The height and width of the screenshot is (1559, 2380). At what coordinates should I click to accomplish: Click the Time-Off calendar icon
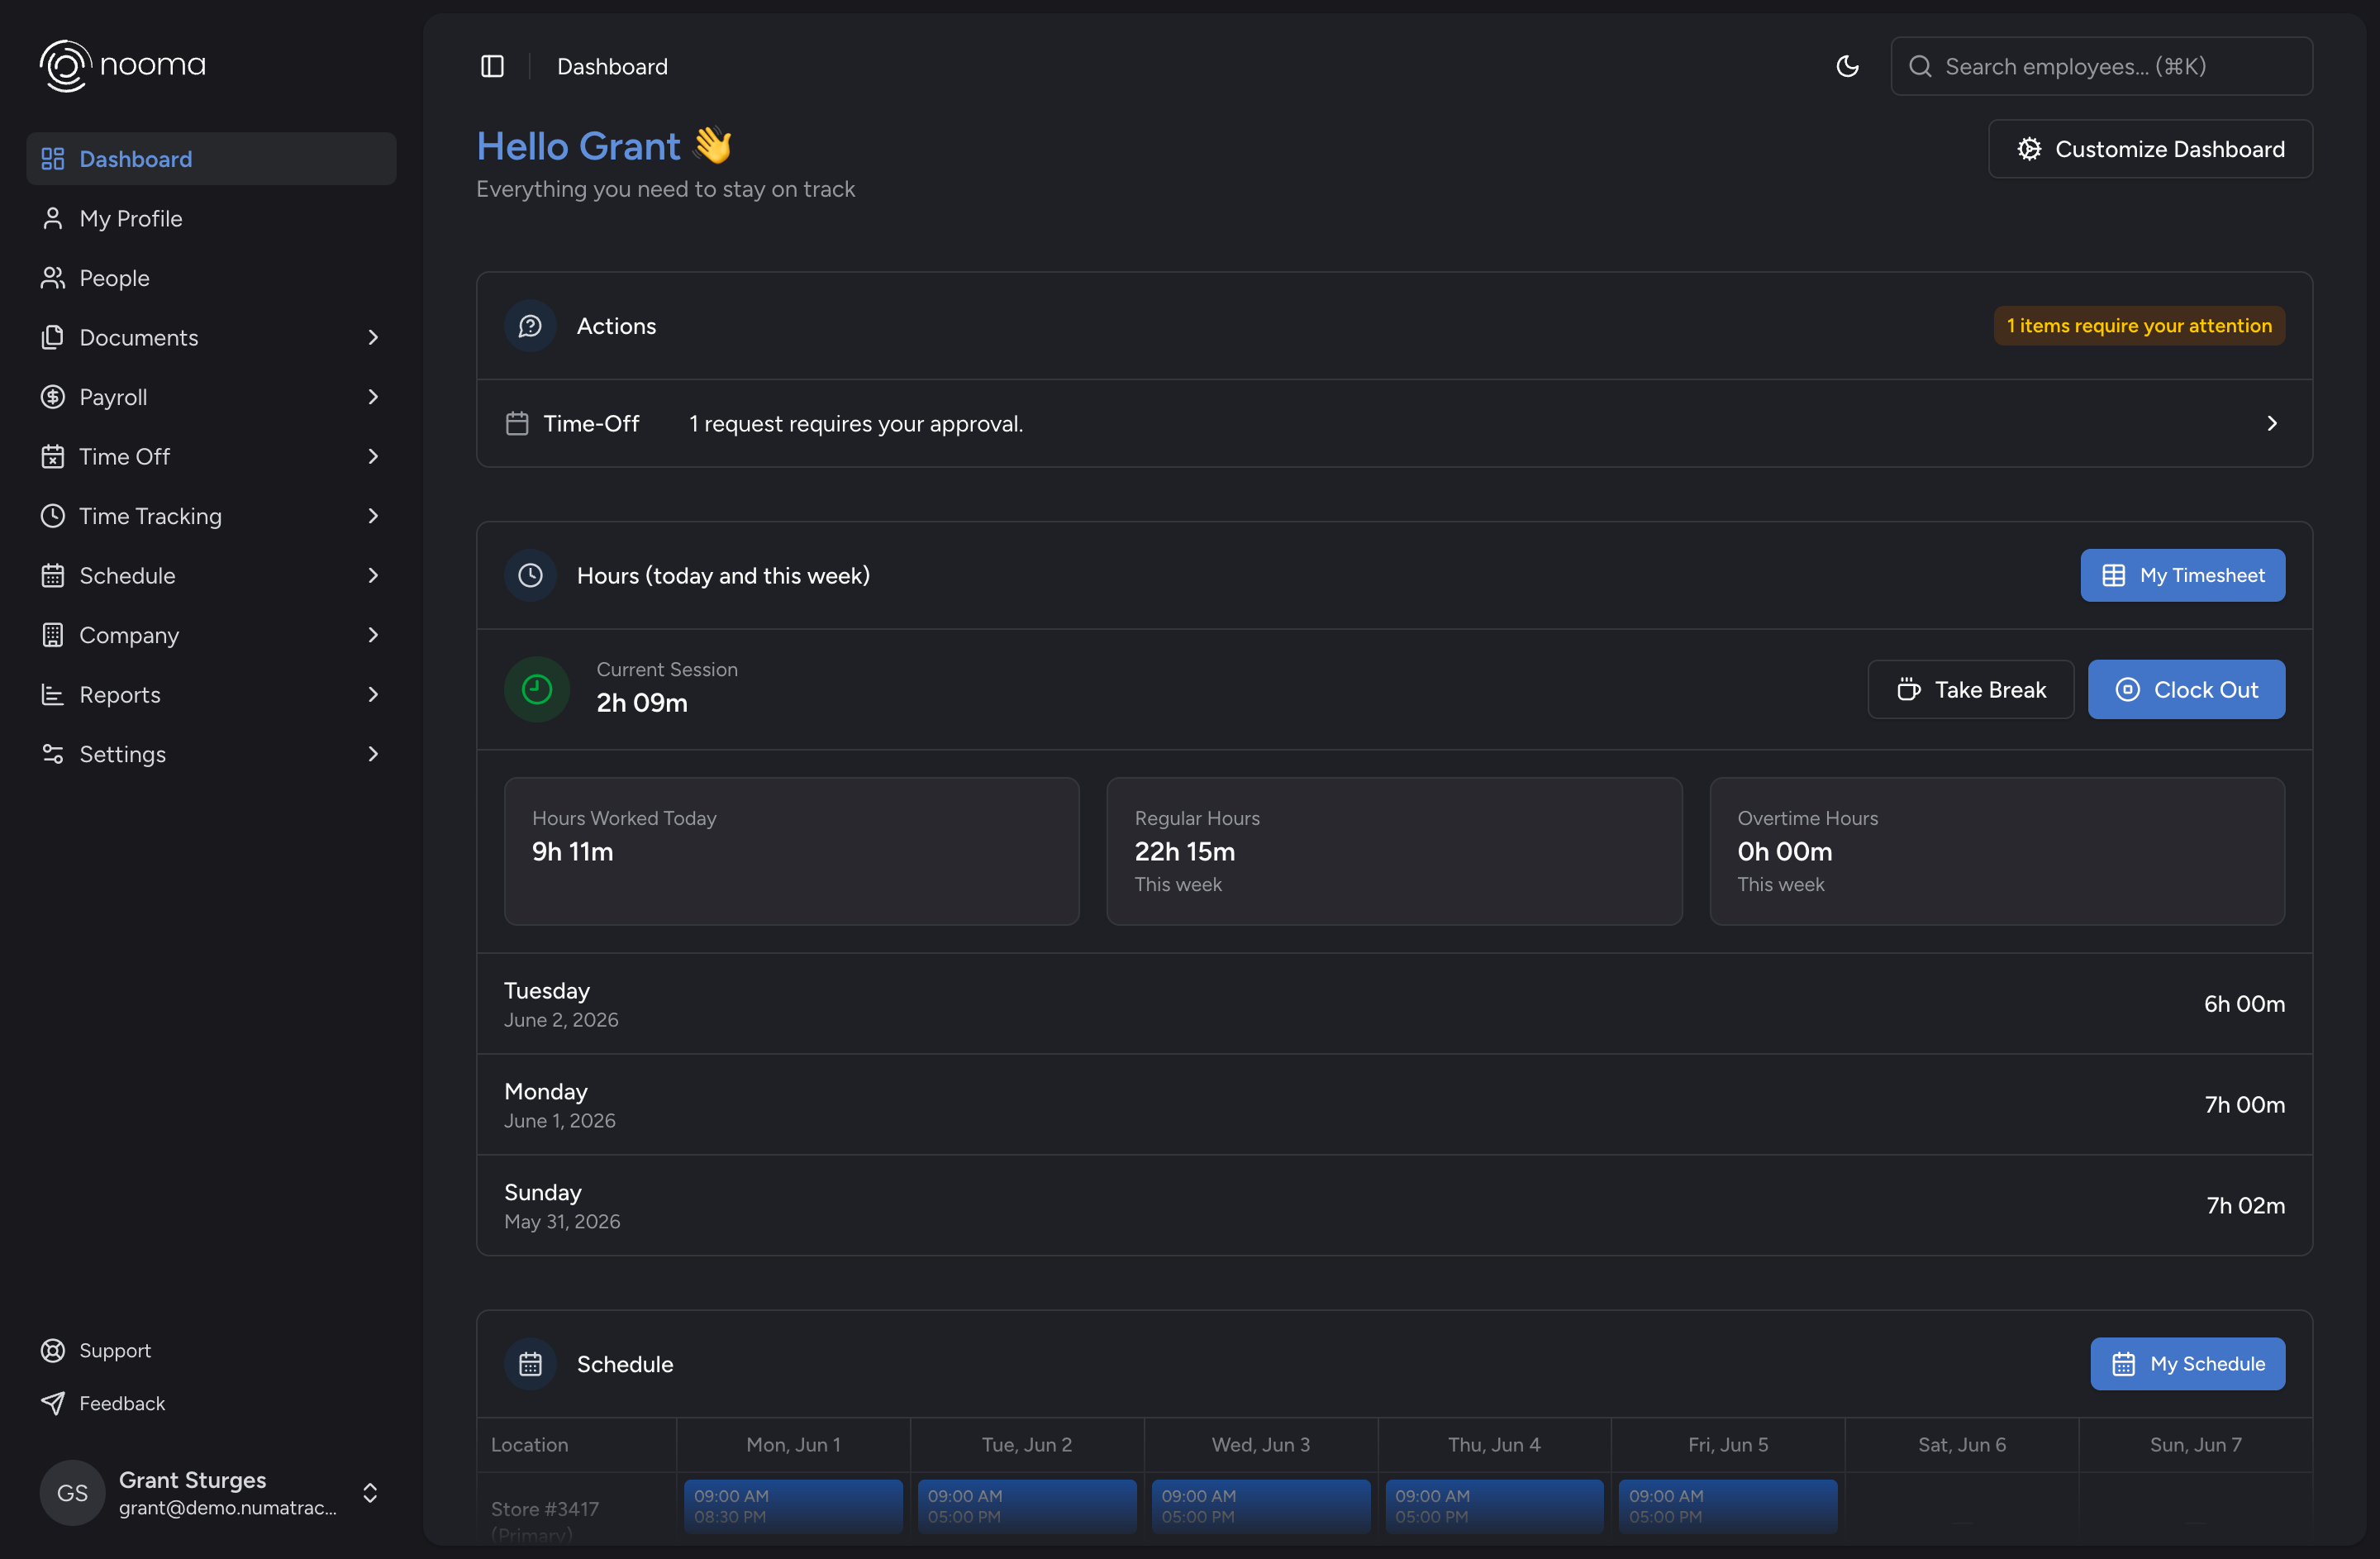pyautogui.click(x=517, y=423)
